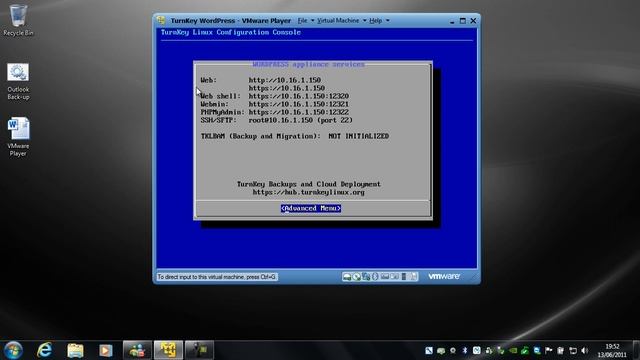Open the File menu in VMware Player
This screenshot has height=360, width=640.
coord(302,20)
